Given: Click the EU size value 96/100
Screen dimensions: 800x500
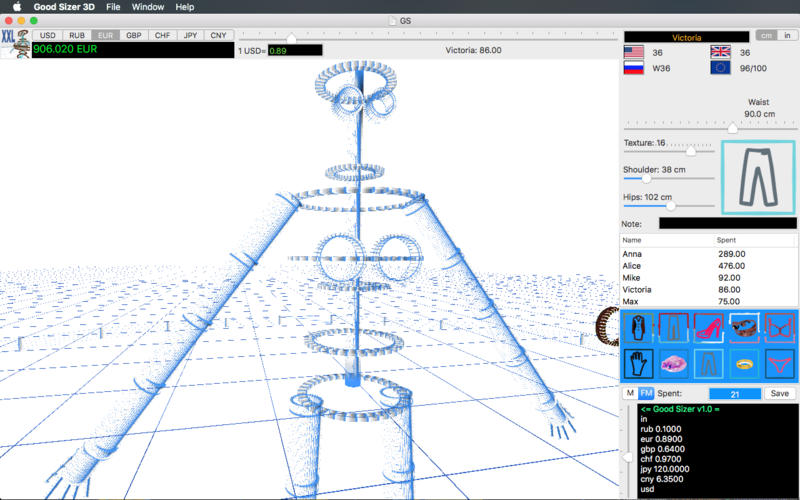Looking at the screenshot, I should click(753, 68).
